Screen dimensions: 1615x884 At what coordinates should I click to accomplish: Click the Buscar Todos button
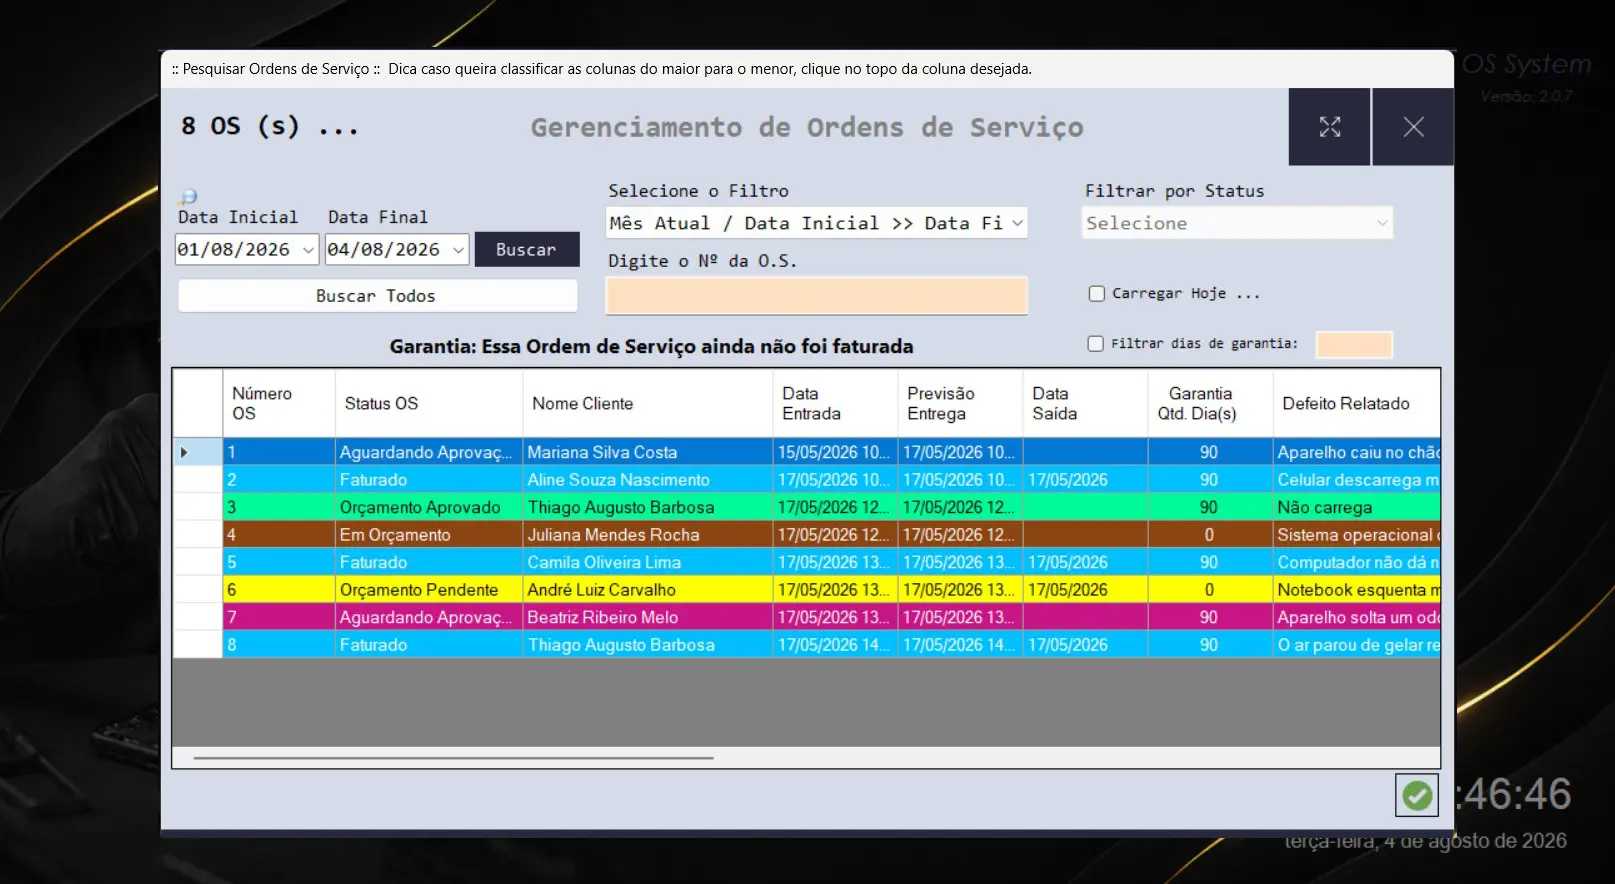pyautogui.click(x=377, y=296)
